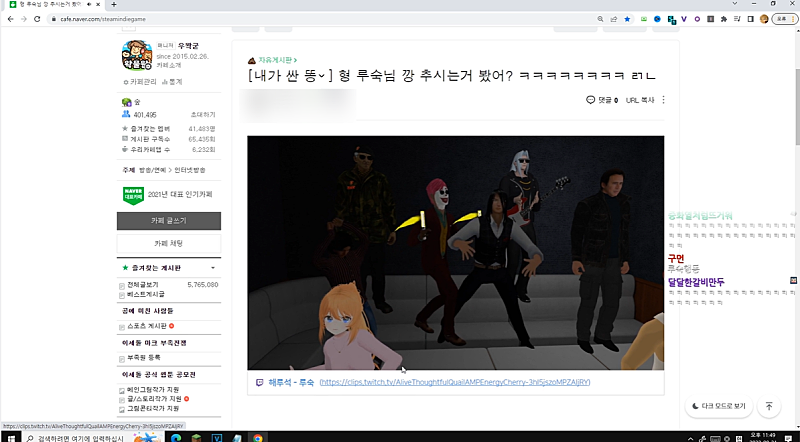Viewport: 800px width, 442px height.
Task: Click the members count people icon
Action: (126, 114)
